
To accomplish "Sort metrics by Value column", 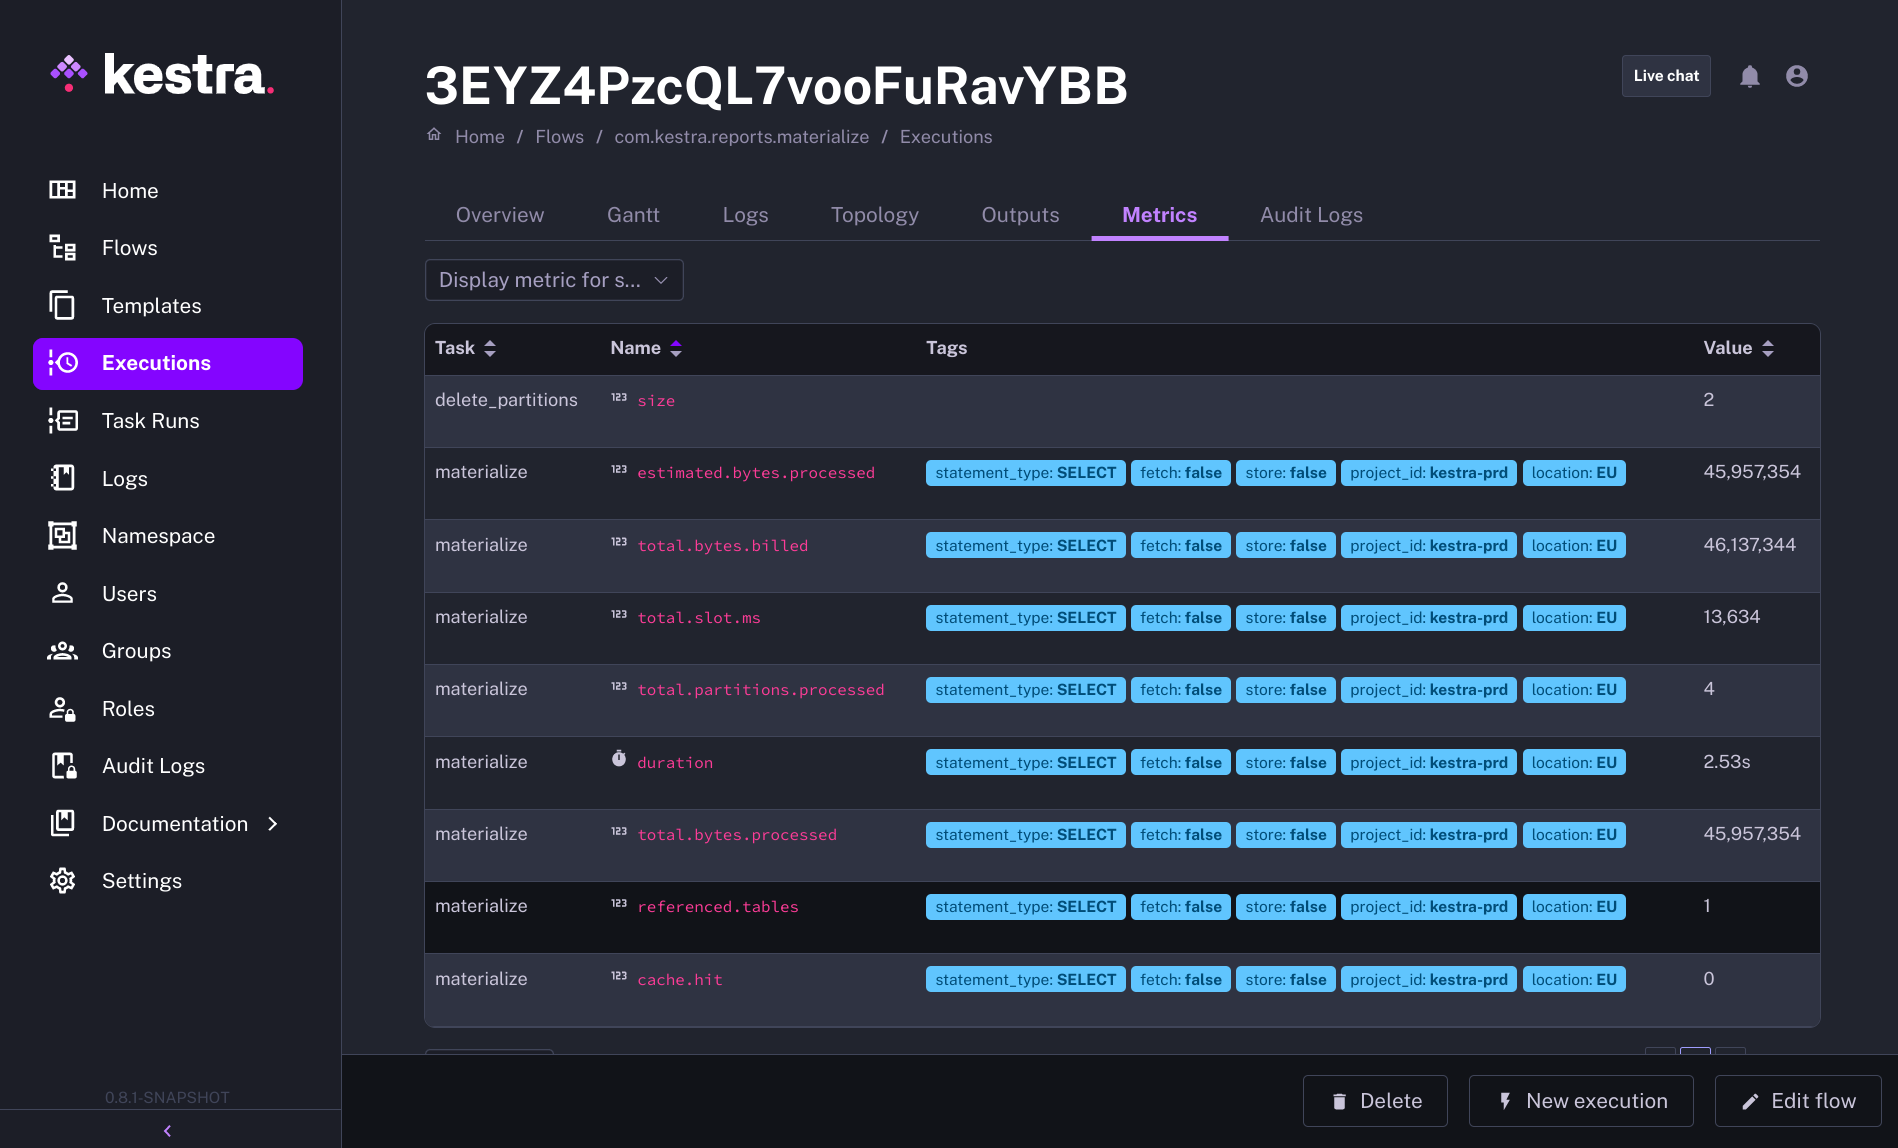I will tap(1768, 349).
